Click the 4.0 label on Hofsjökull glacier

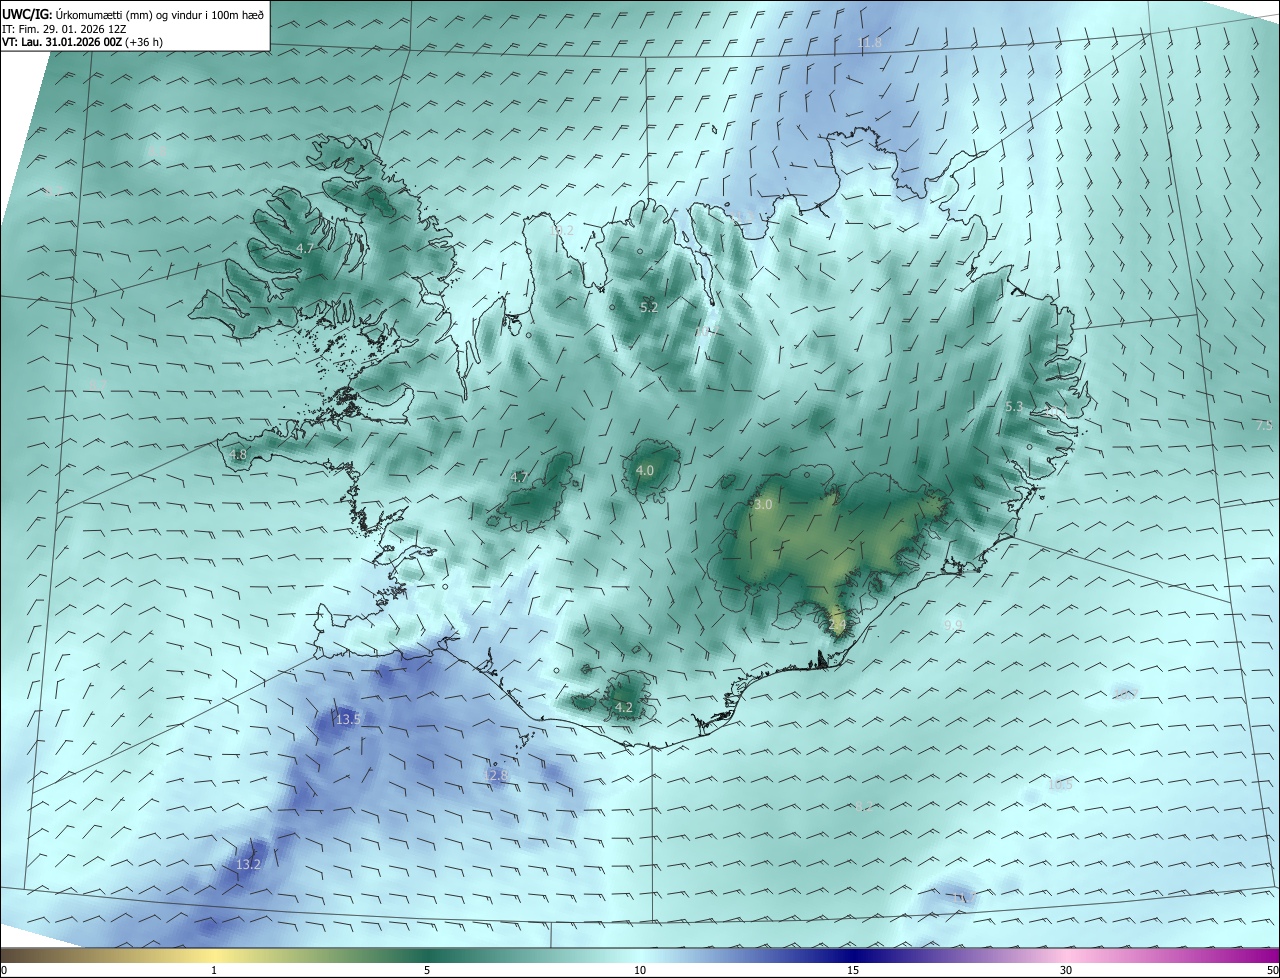(x=645, y=470)
